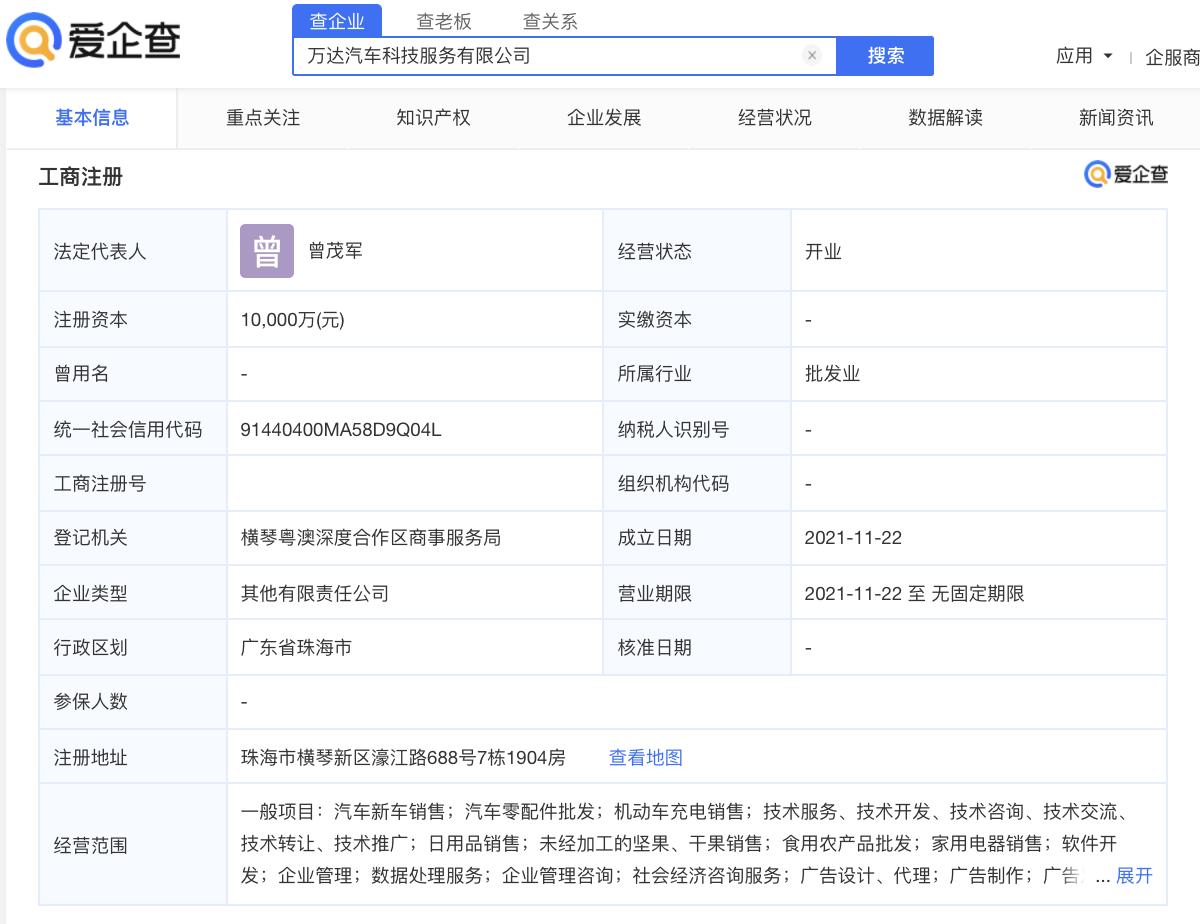
Task: Click the 开业 business status value
Action: [x=823, y=252]
